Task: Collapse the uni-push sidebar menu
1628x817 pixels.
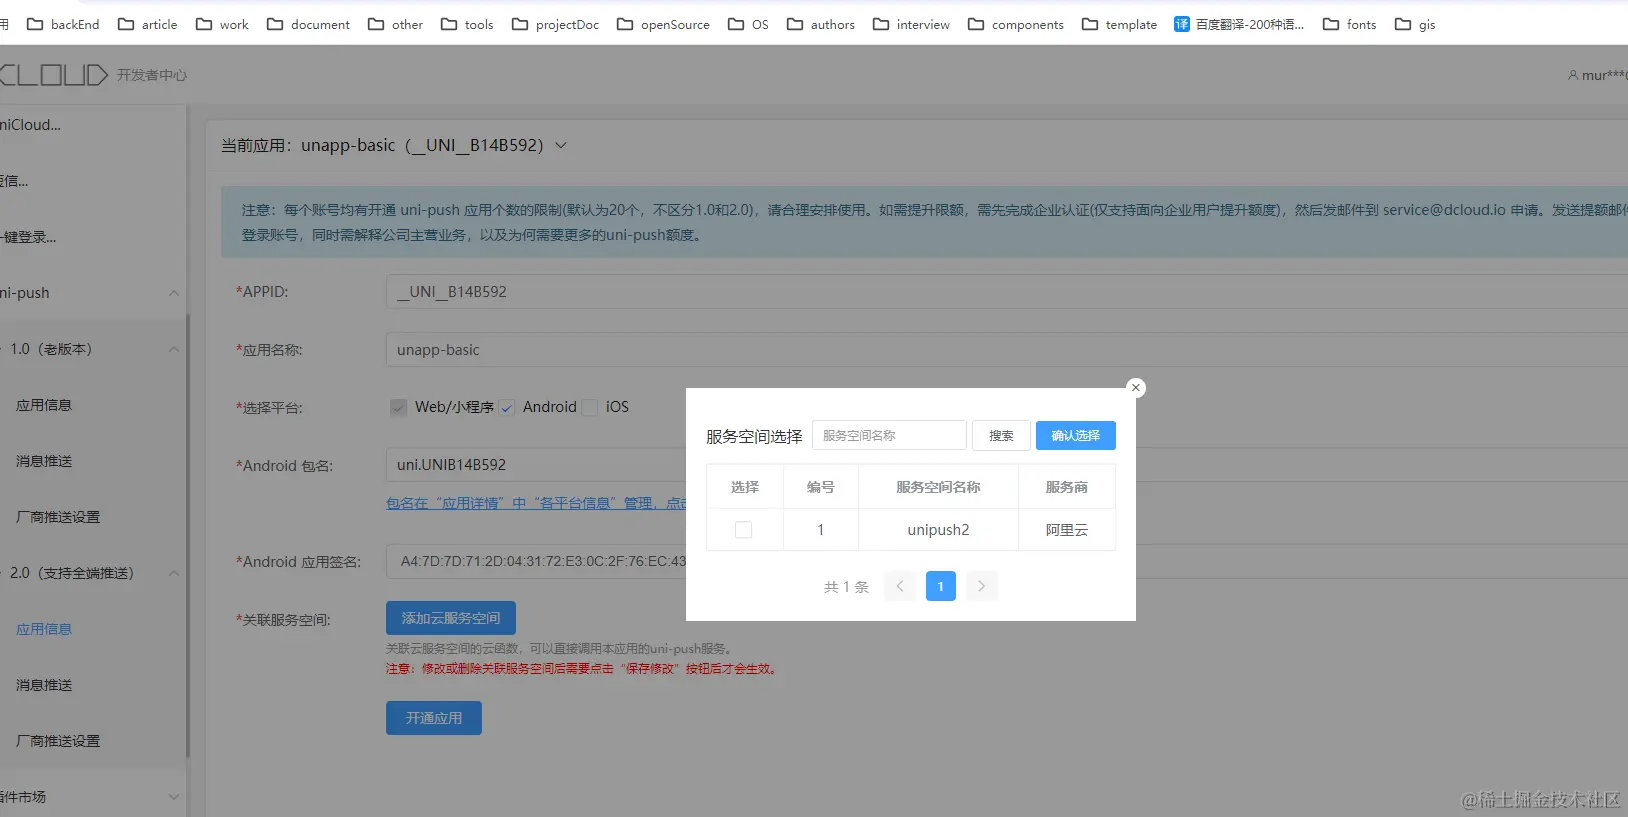Action: click(174, 293)
